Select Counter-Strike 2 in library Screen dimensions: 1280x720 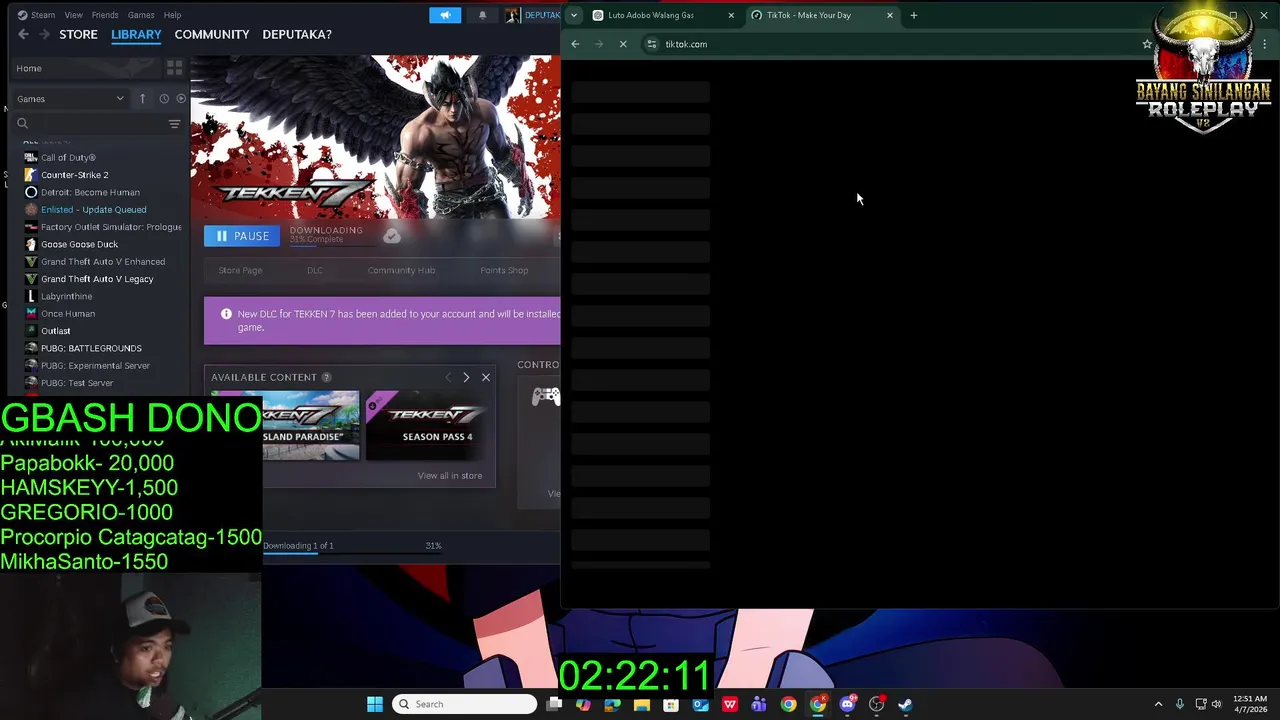74,175
